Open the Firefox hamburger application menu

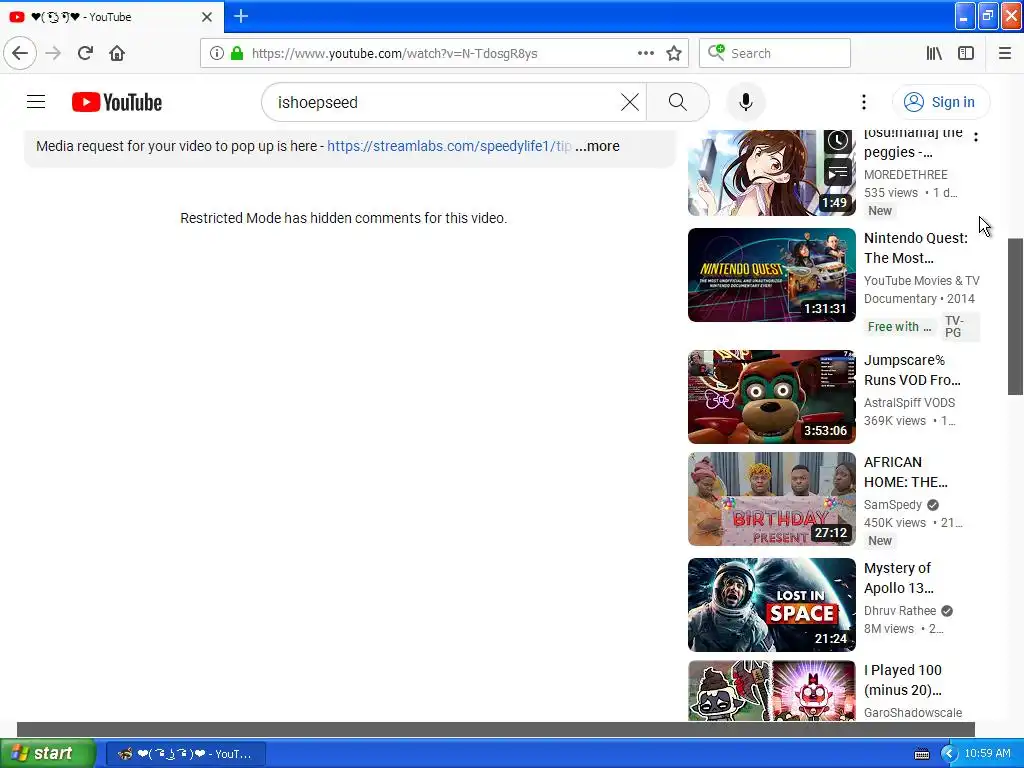click(1005, 53)
